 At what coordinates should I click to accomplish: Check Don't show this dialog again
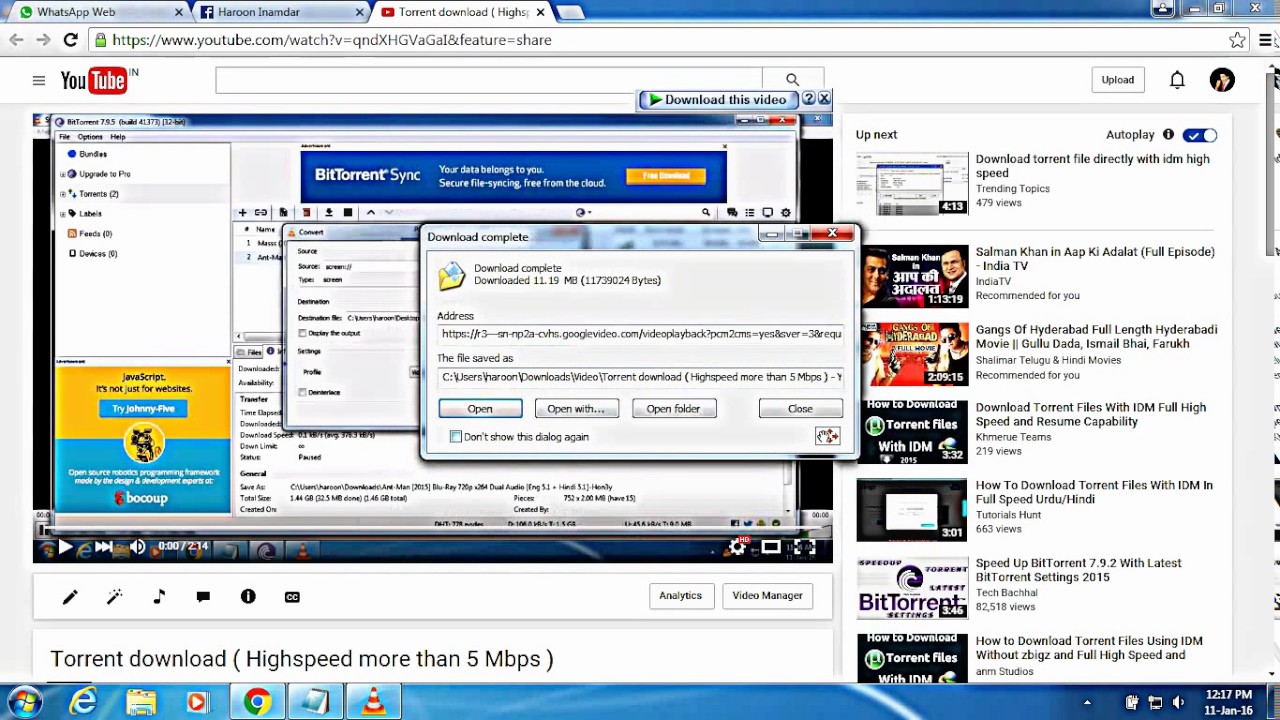[456, 437]
